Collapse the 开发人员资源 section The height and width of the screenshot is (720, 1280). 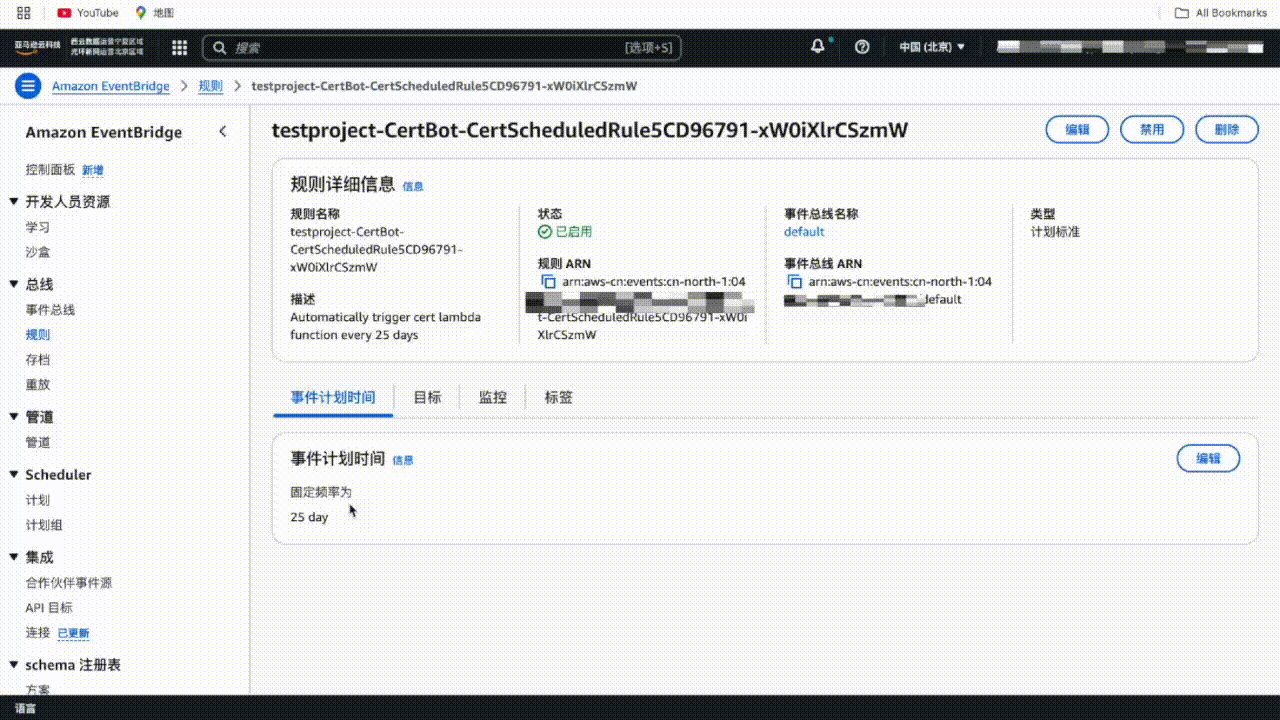(x=14, y=201)
